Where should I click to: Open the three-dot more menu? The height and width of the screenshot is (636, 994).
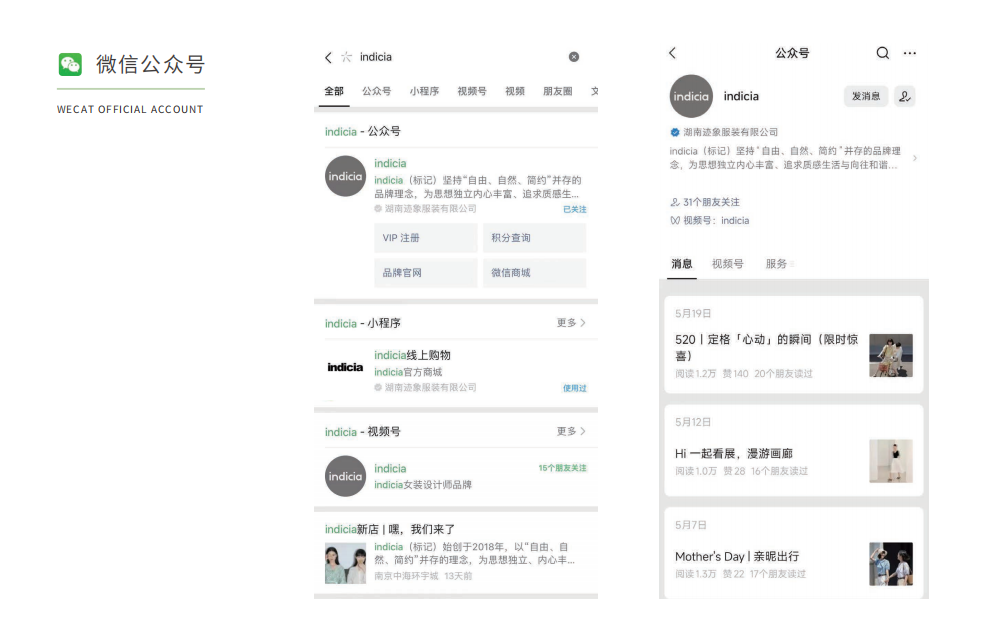pyautogui.click(x=910, y=53)
